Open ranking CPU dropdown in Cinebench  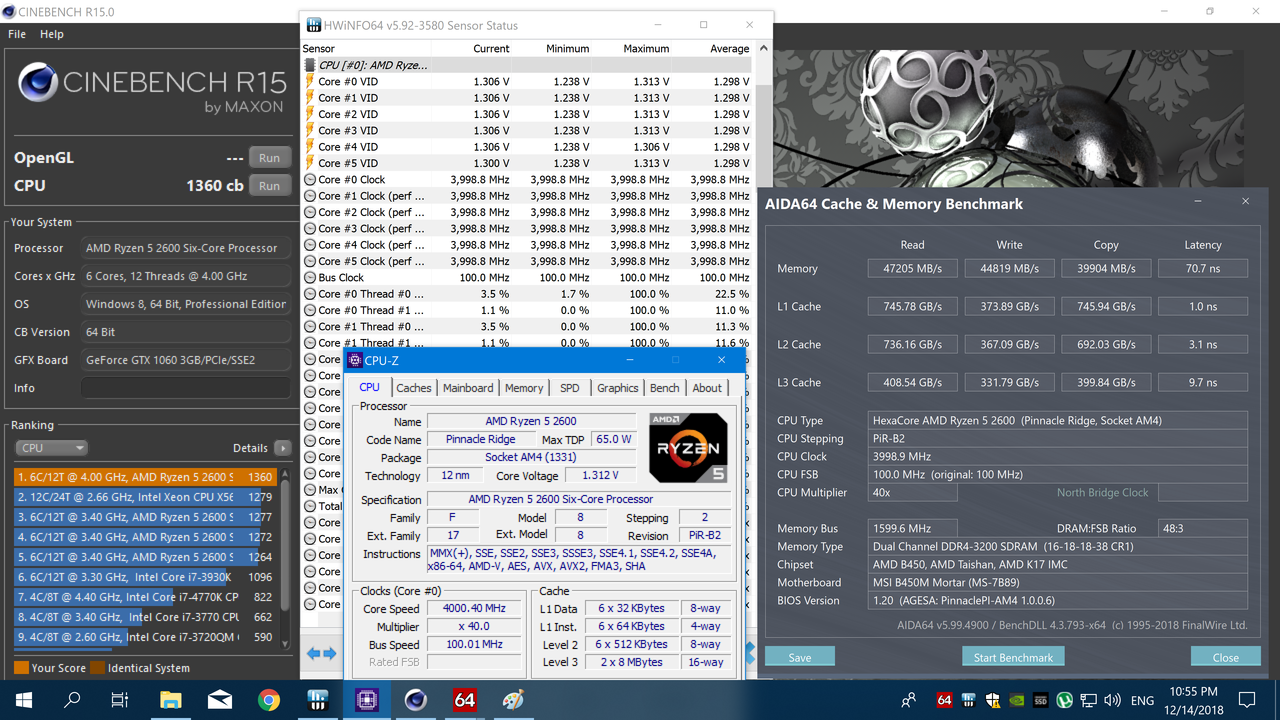pos(52,448)
